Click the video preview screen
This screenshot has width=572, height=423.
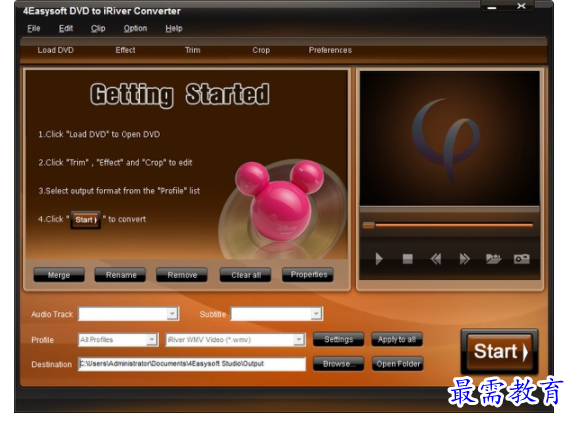449,138
